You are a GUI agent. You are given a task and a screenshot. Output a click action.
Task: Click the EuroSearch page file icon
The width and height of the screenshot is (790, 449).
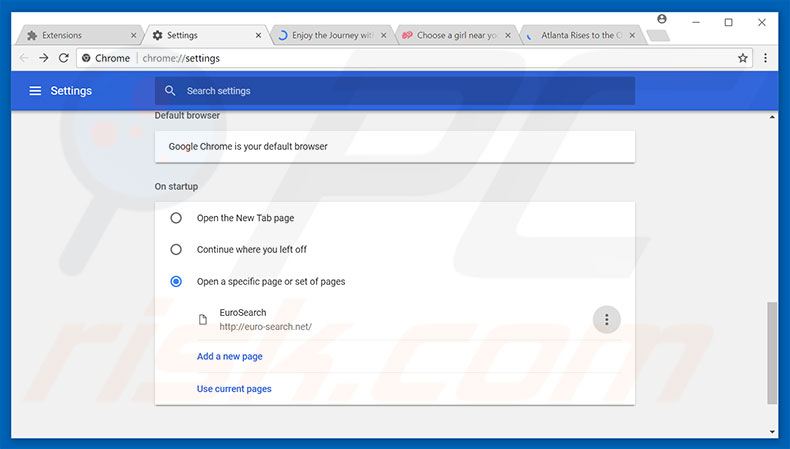click(203, 319)
